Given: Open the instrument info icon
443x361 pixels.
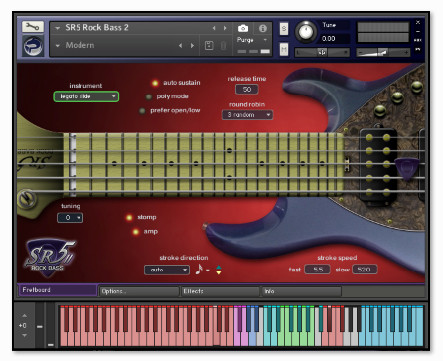Looking at the screenshot, I should [x=263, y=28].
